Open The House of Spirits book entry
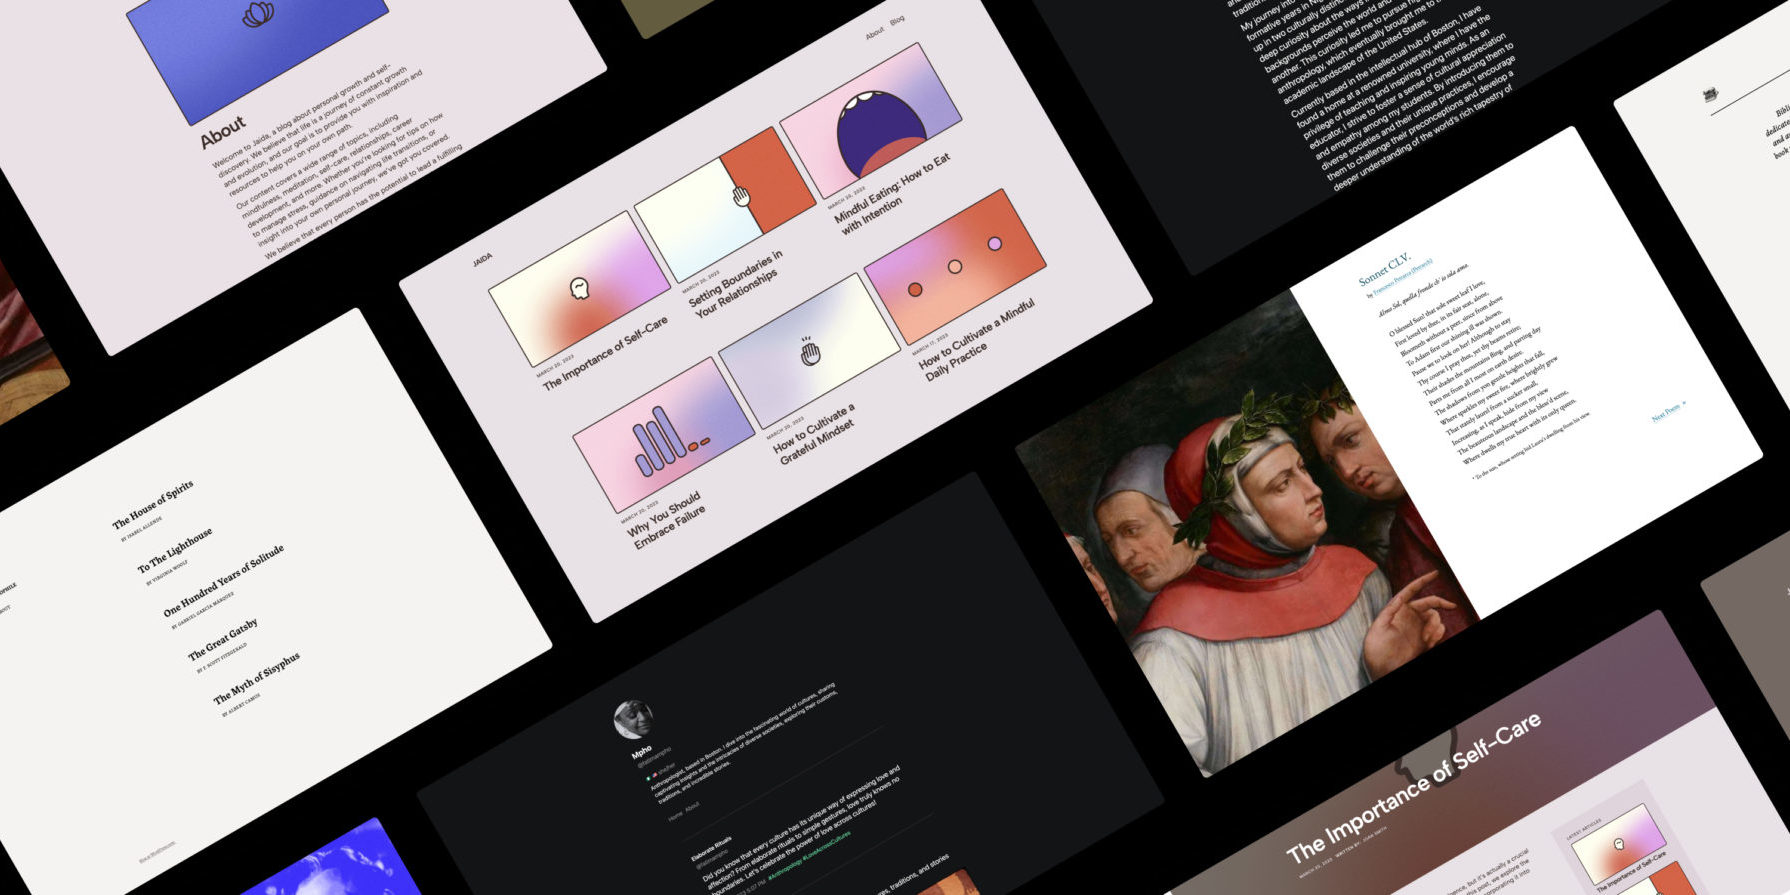 pos(153,505)
